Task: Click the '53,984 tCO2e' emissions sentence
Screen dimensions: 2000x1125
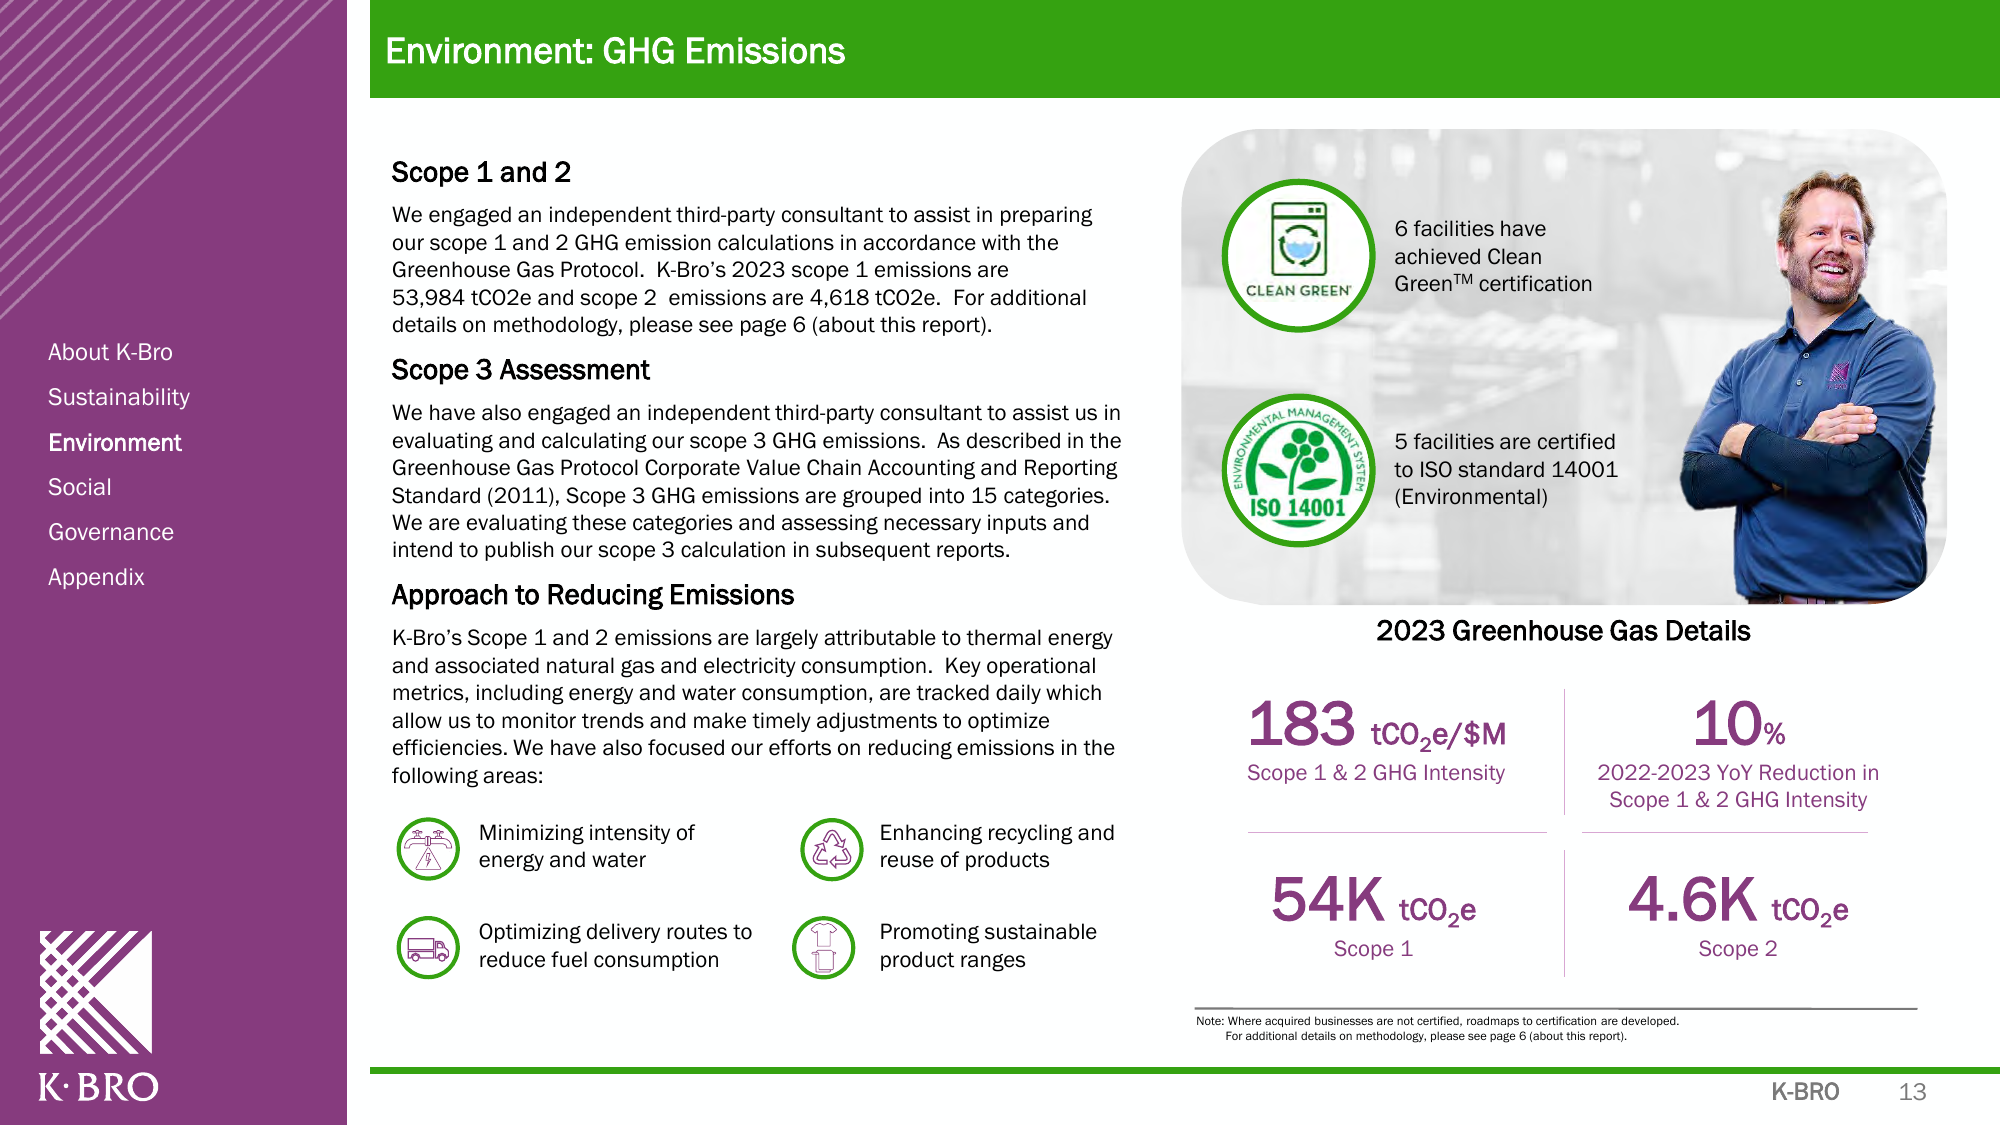Action: pos(739,284)
